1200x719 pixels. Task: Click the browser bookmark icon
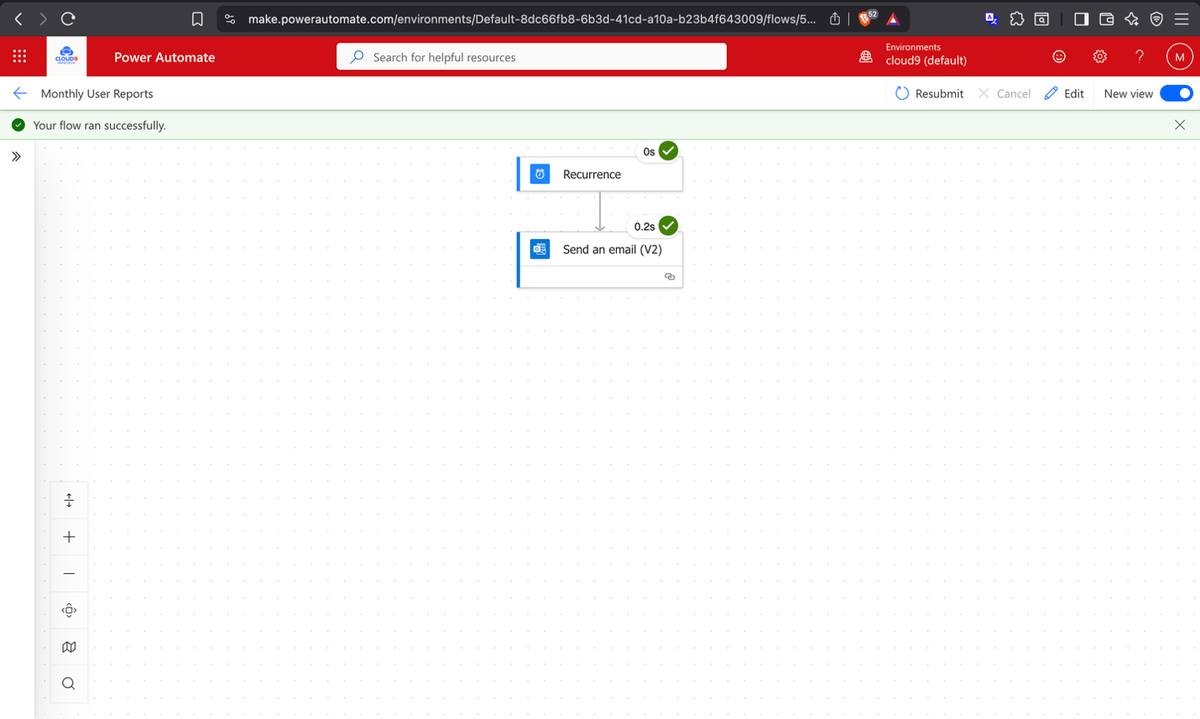pos(198,18)
